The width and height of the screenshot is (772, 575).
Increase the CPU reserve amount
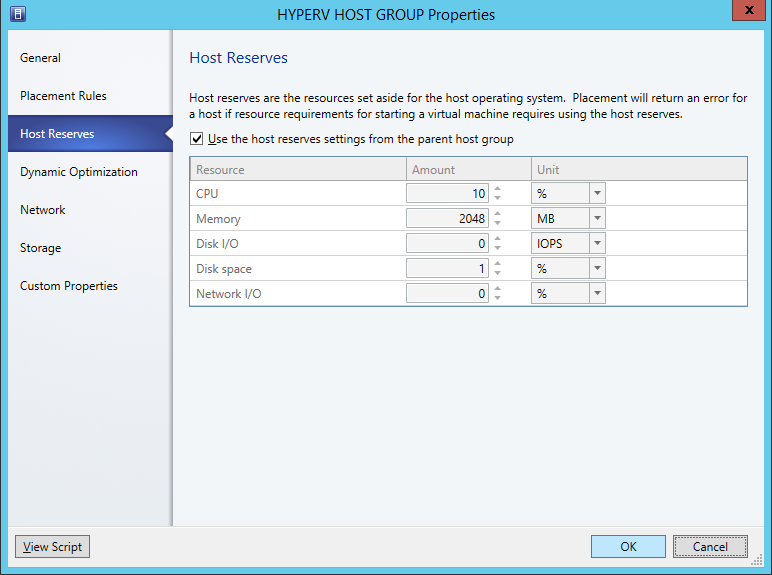[x=497, y=189]
